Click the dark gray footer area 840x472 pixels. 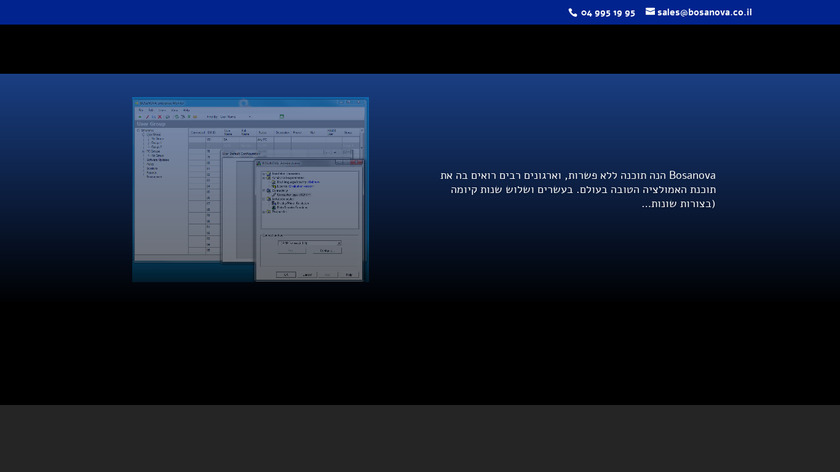pyautogui.click(x=420, y=438)
